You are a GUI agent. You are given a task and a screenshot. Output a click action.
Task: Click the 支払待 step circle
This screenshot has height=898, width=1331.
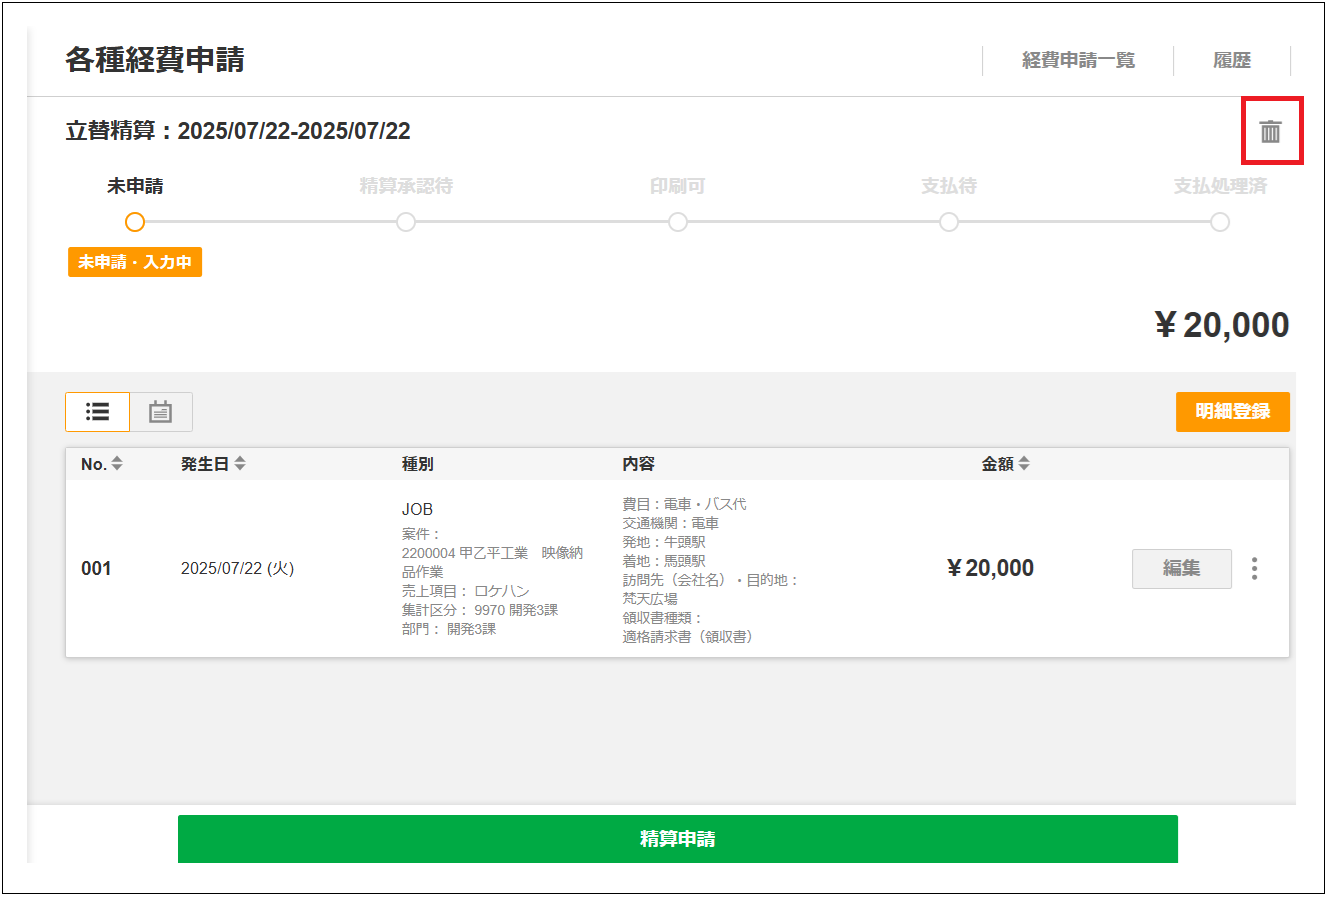(949, 222)
